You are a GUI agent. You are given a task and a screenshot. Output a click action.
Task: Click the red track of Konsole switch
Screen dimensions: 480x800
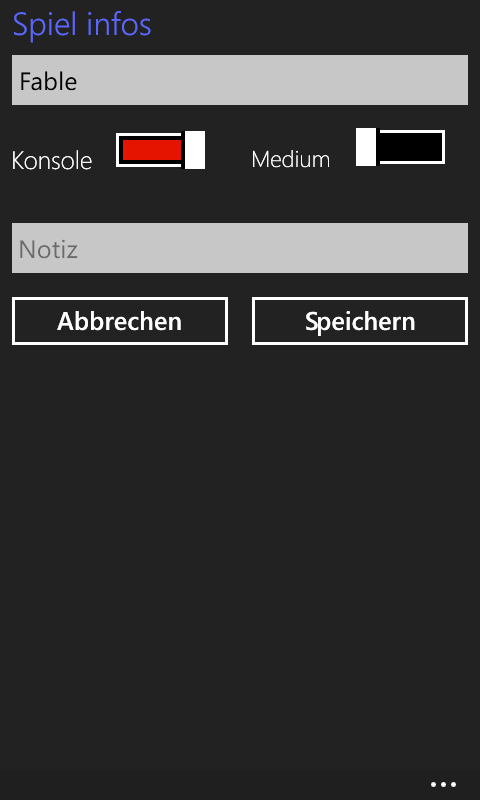[152, 150]
